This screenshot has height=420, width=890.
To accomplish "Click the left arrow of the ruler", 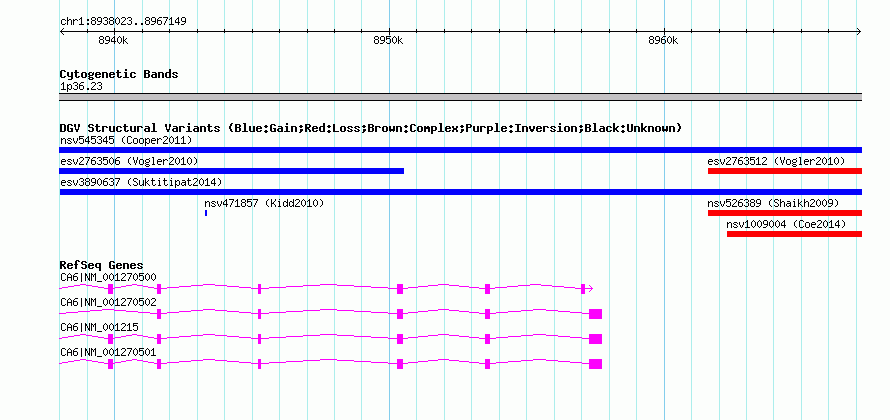I will click(62, 32).
